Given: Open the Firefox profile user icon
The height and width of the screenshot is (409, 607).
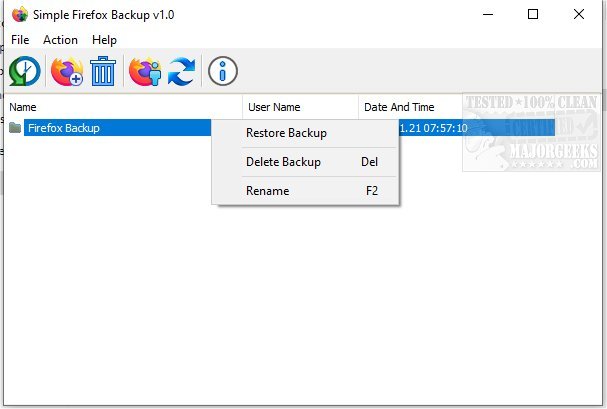Looking at the screenshot, I should click(145, 71).
